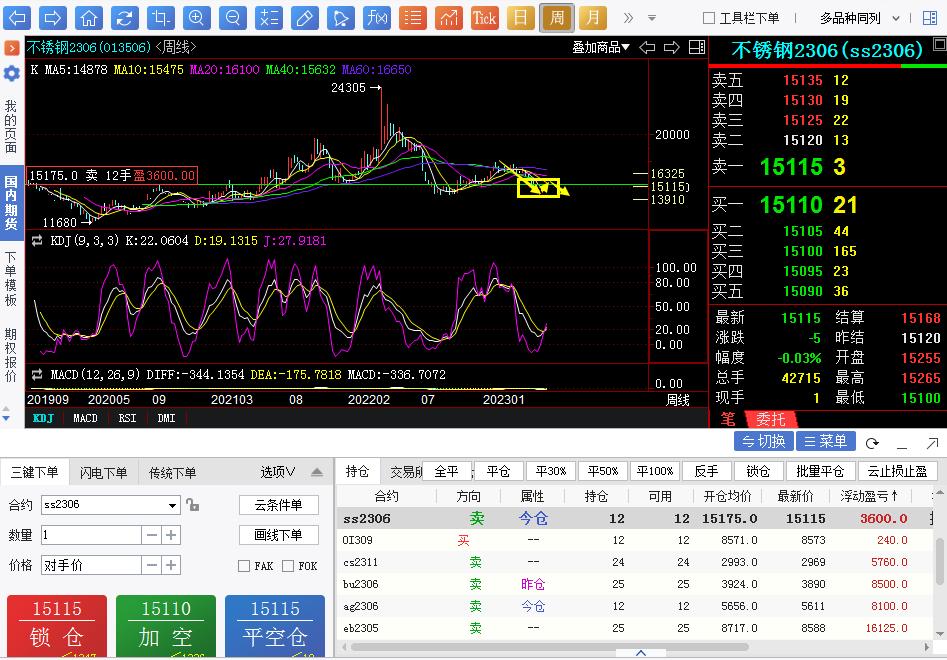Open the toolbar dropdown triangle

pyautogui.click(x=652, y=18)
